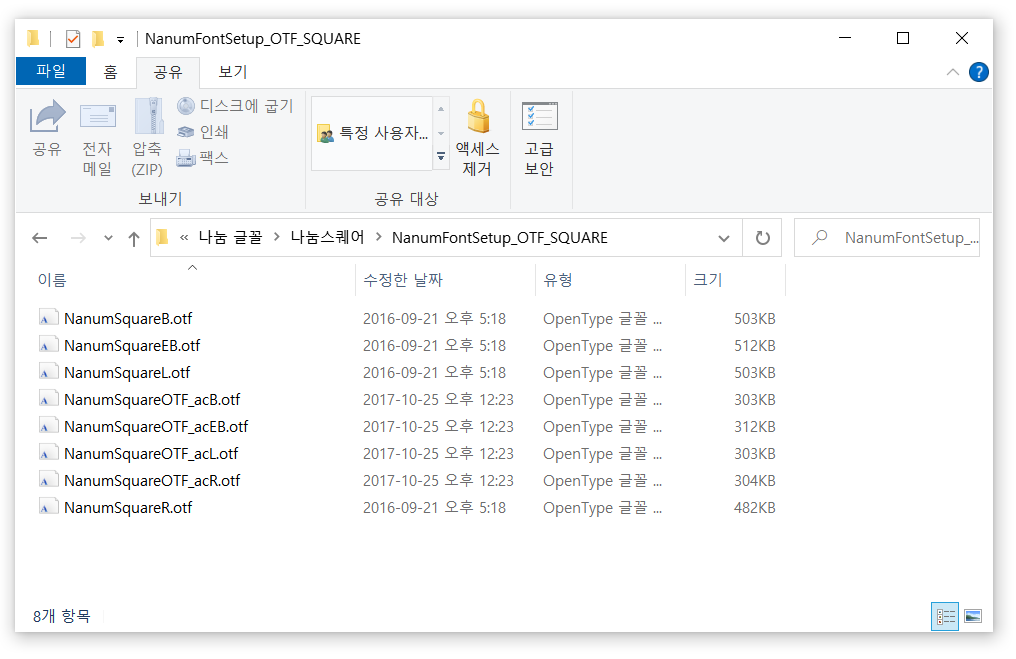Select file NanumSquareOTF_acB.otf

pos(152,400)
